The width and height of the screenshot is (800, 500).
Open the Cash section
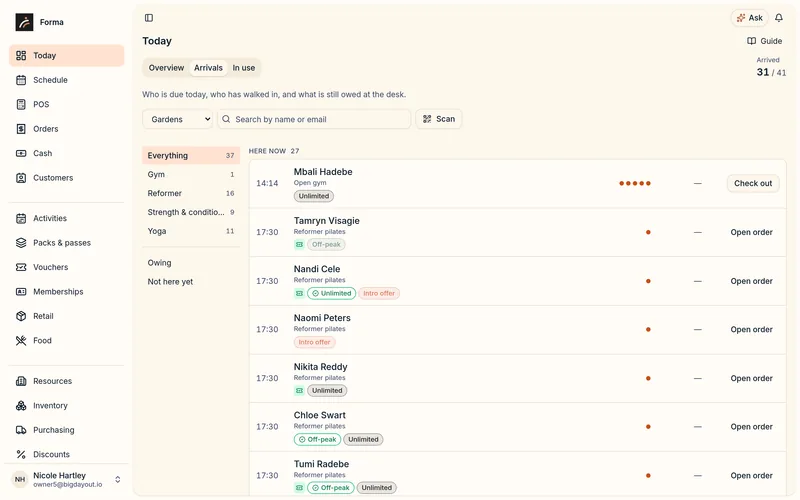click(66, 153)
